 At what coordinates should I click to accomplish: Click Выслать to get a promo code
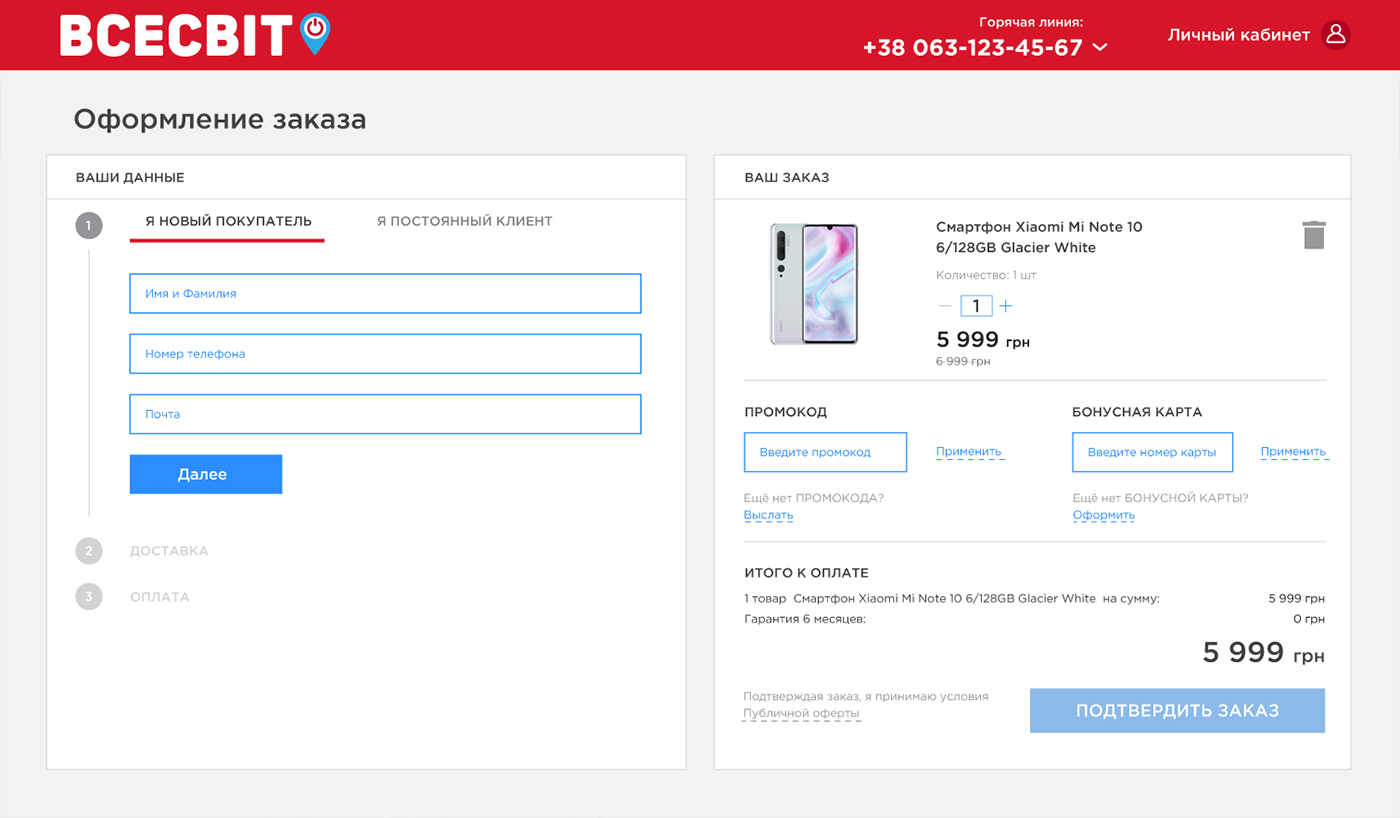pos(768,515)
